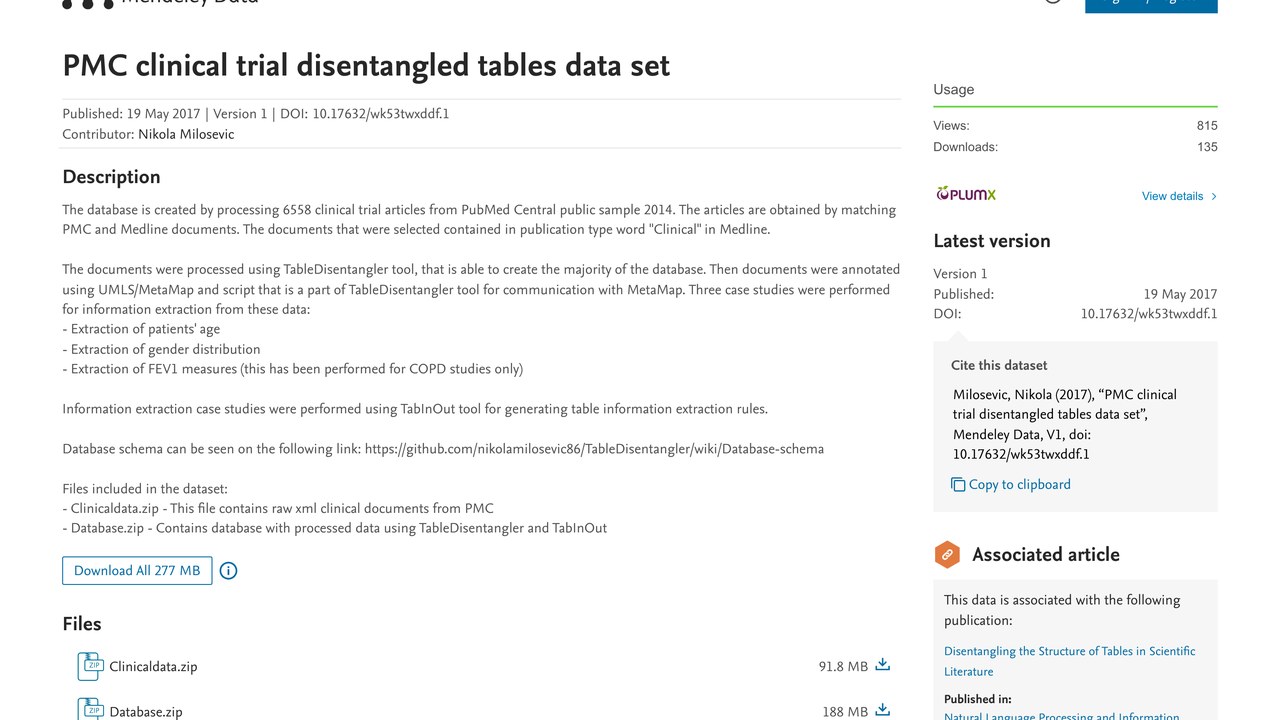This screenshot has width=1280, height=720.
Task: Click the Database.zip file icon
Action: coord(90,709)
